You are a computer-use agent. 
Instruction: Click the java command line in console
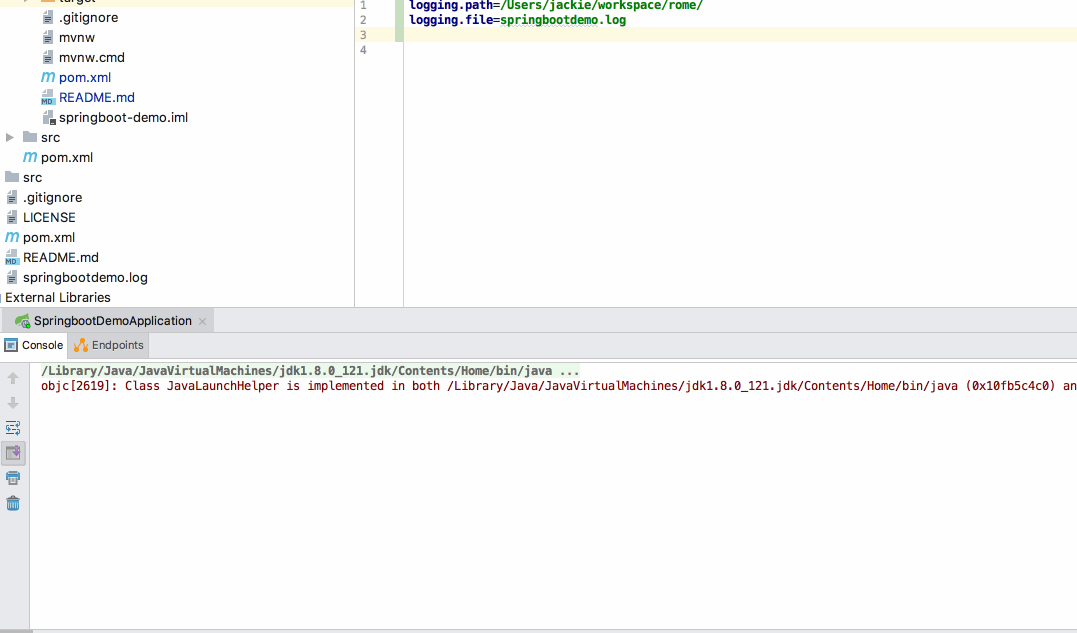point(310,371)
